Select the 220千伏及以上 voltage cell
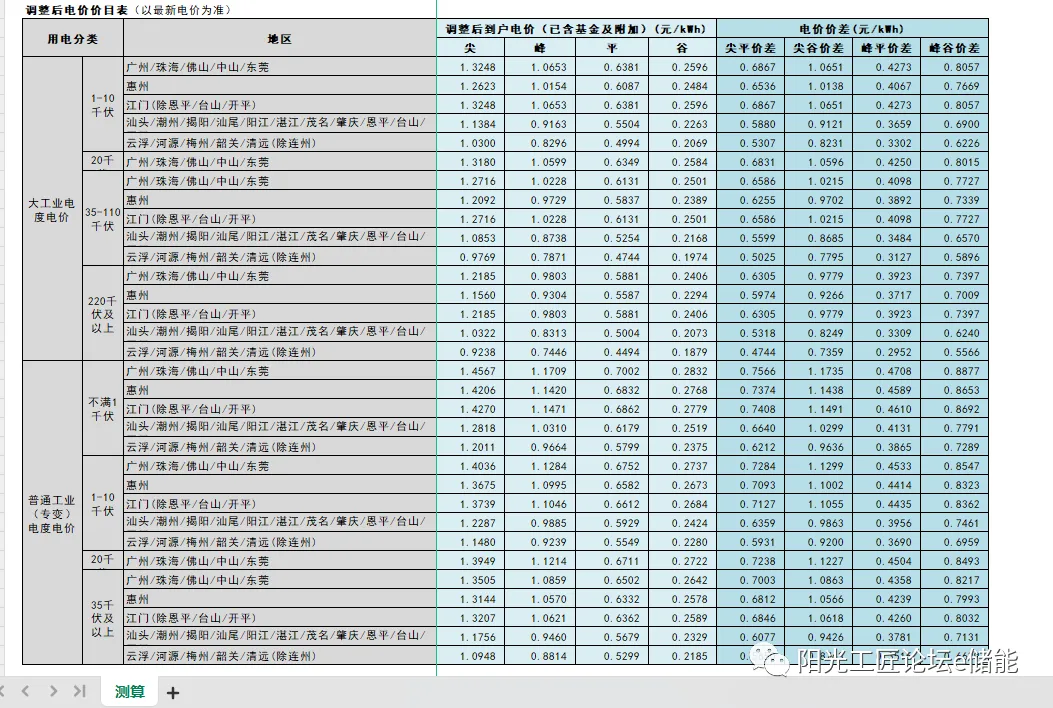The height and width of the screenshot is (708, 1053). [x=103, y=314]
